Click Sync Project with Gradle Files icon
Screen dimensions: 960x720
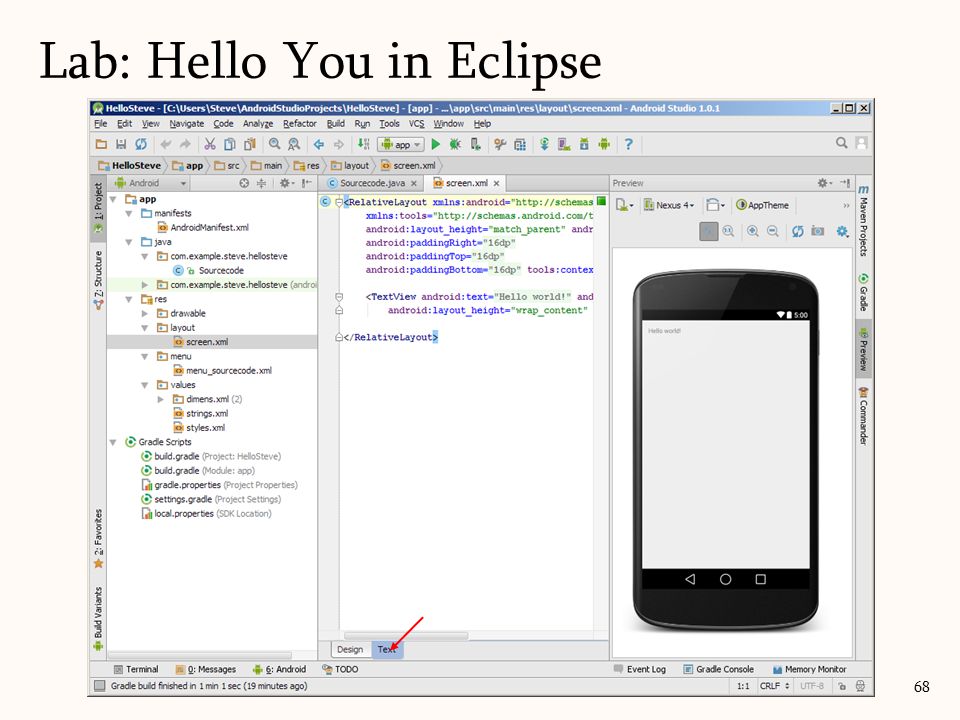click(x=544, y=144)
